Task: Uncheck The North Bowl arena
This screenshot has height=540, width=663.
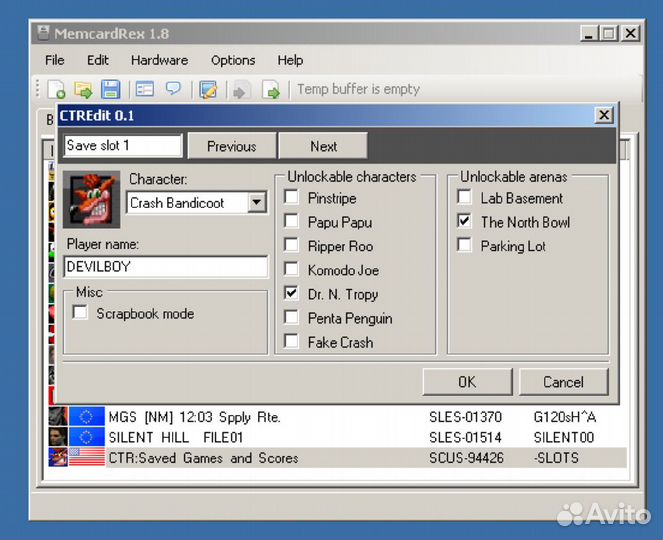Action: (464, 221)
